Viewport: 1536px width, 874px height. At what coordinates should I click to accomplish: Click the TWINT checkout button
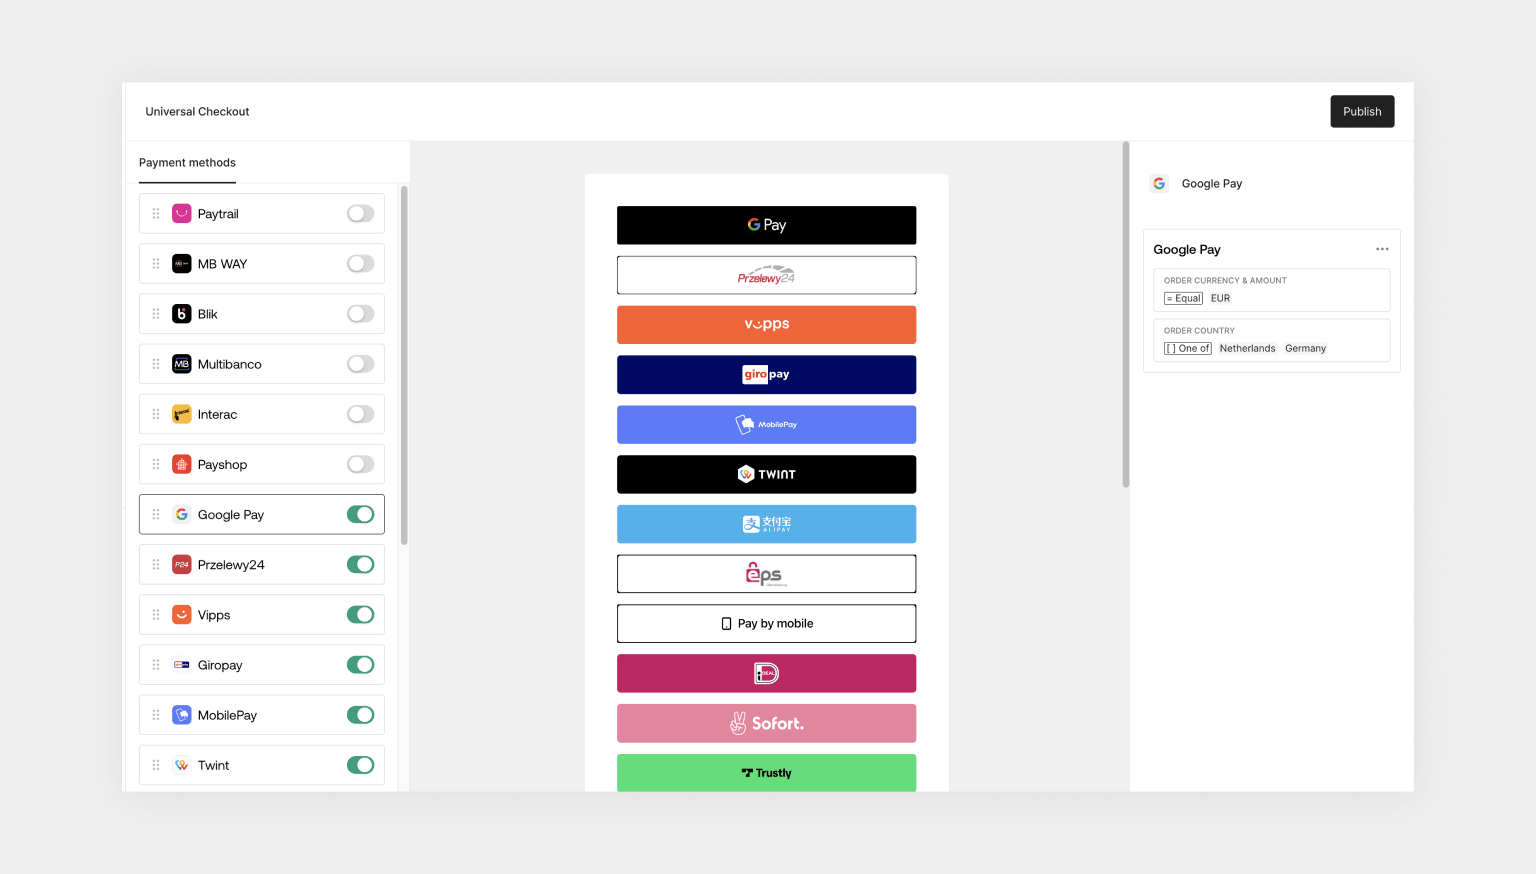(x=766, y=474)
